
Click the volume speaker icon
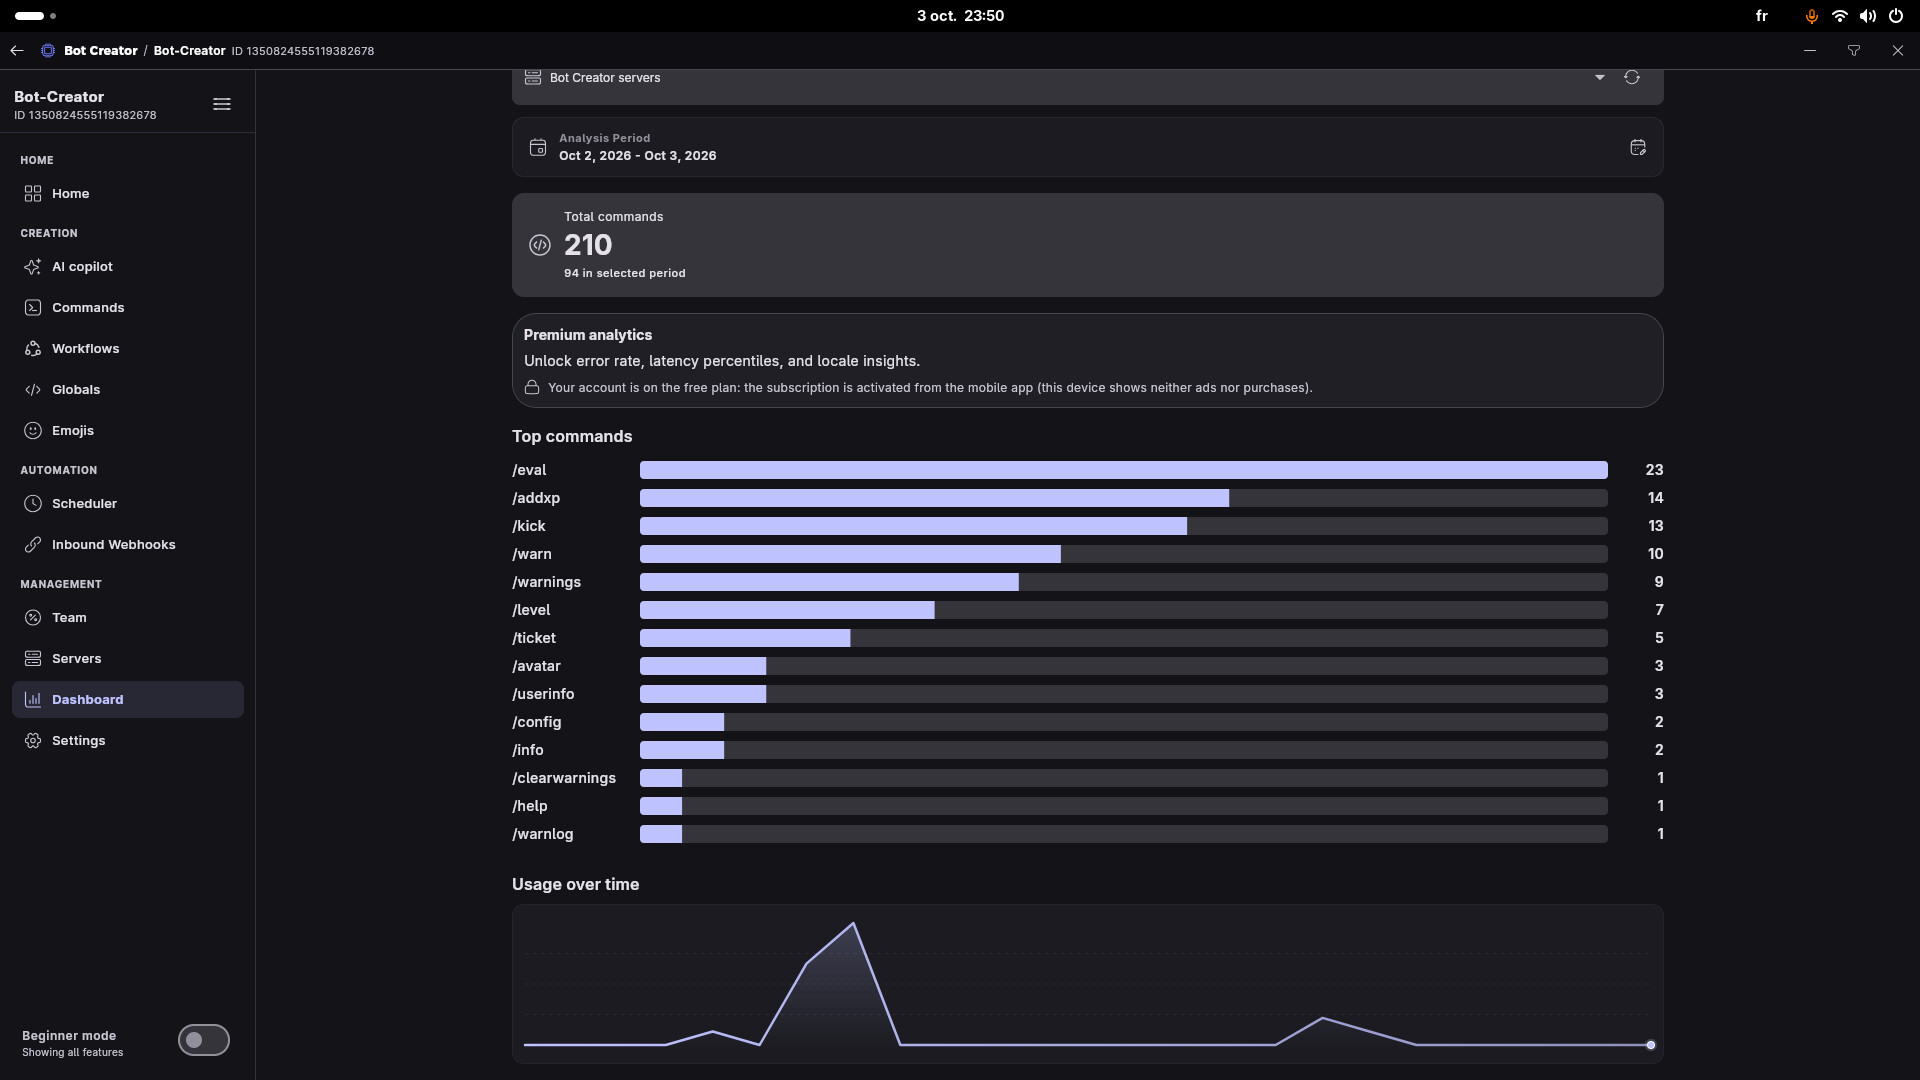(1867, 16)
